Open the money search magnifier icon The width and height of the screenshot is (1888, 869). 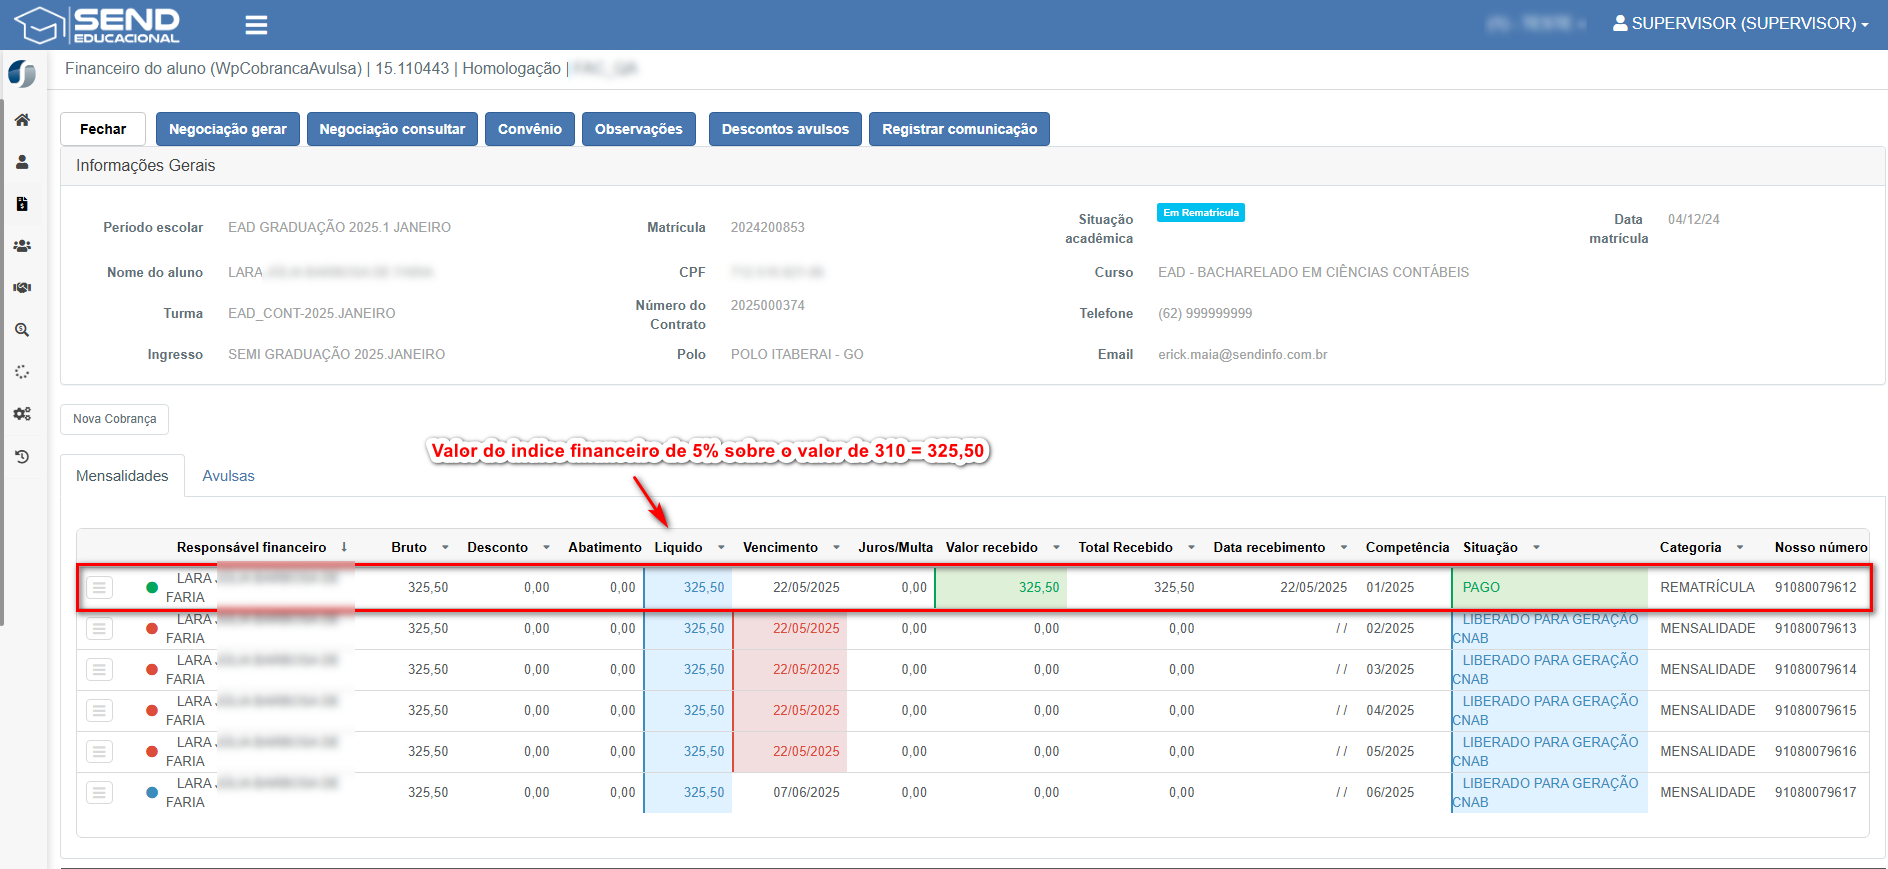(22, 330)
